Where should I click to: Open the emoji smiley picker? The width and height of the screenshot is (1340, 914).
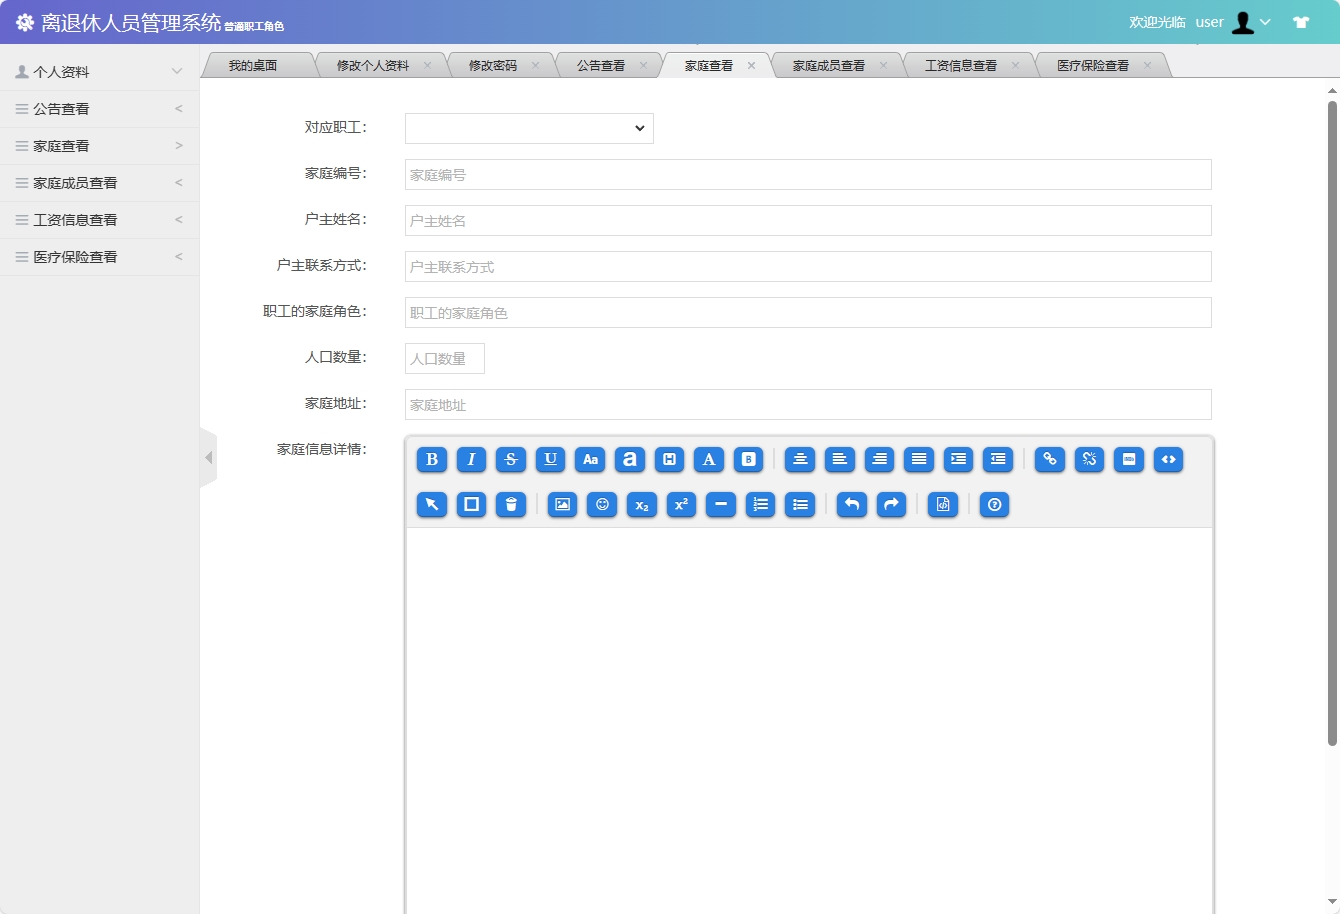[x=602, y=505]
